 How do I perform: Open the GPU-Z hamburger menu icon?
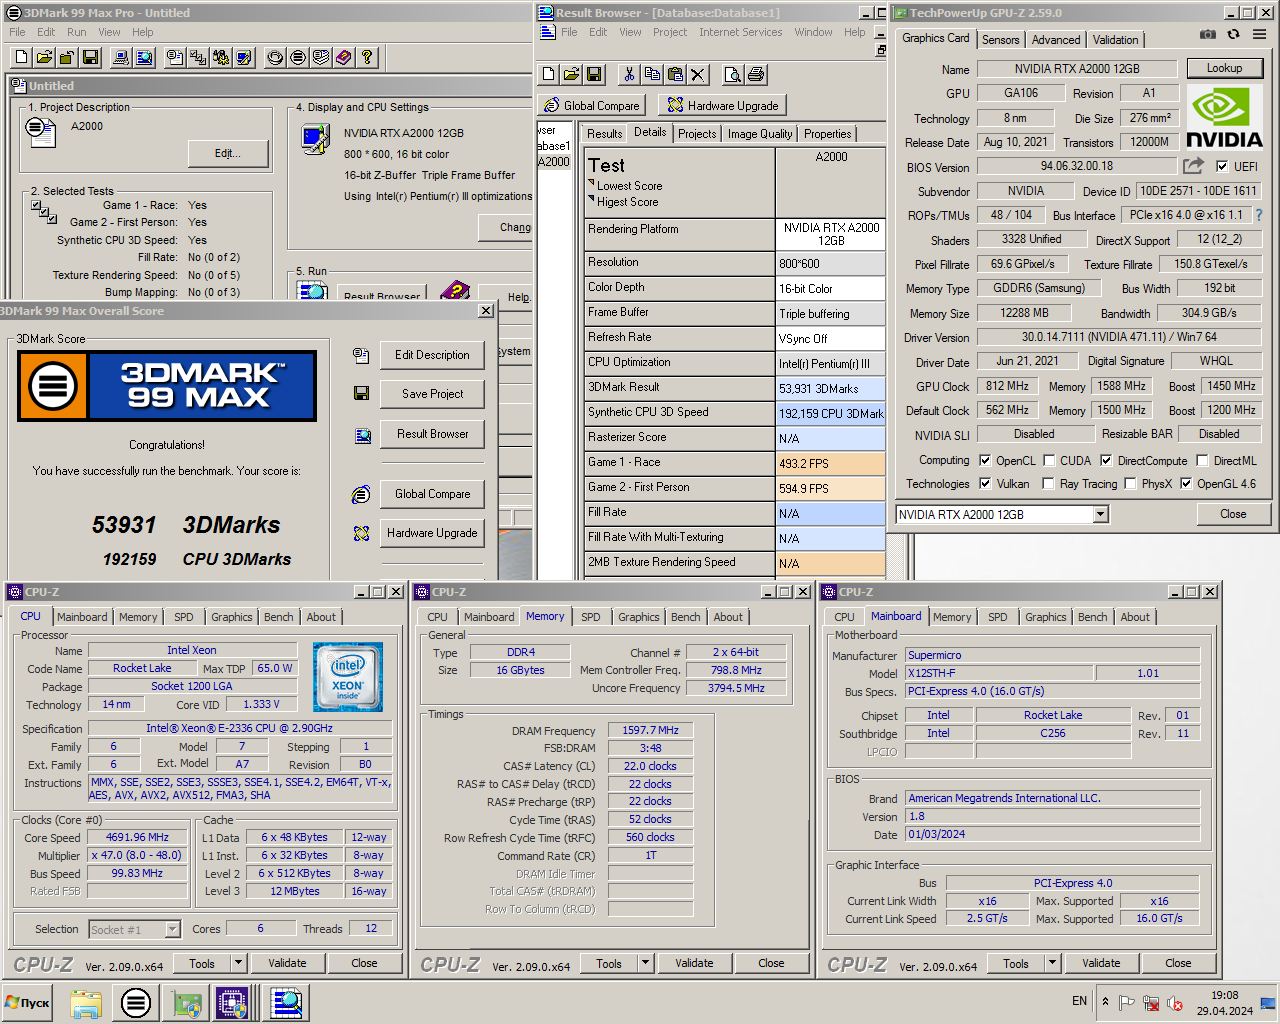[1259, 35]
